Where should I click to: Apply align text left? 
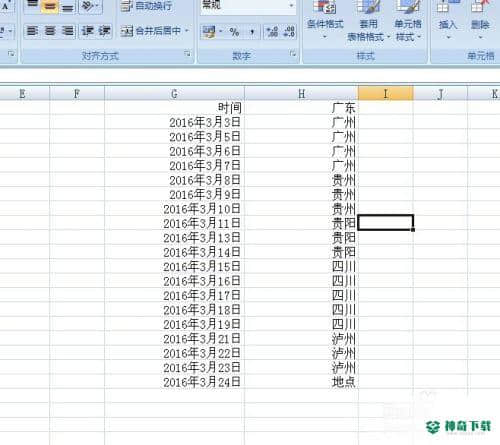[32, 31]
